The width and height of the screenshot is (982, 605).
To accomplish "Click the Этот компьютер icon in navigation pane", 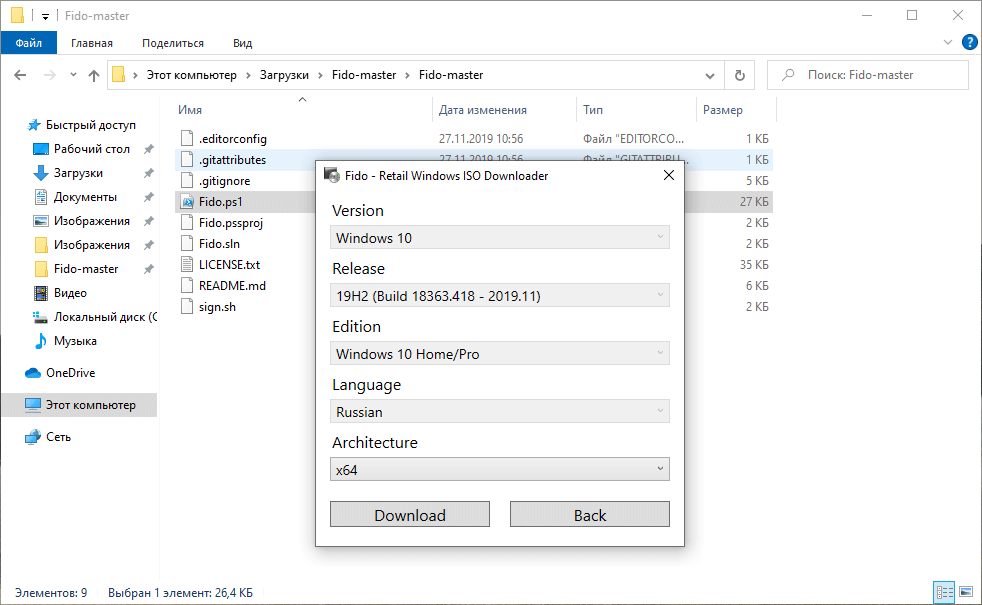I will [31, 404].
